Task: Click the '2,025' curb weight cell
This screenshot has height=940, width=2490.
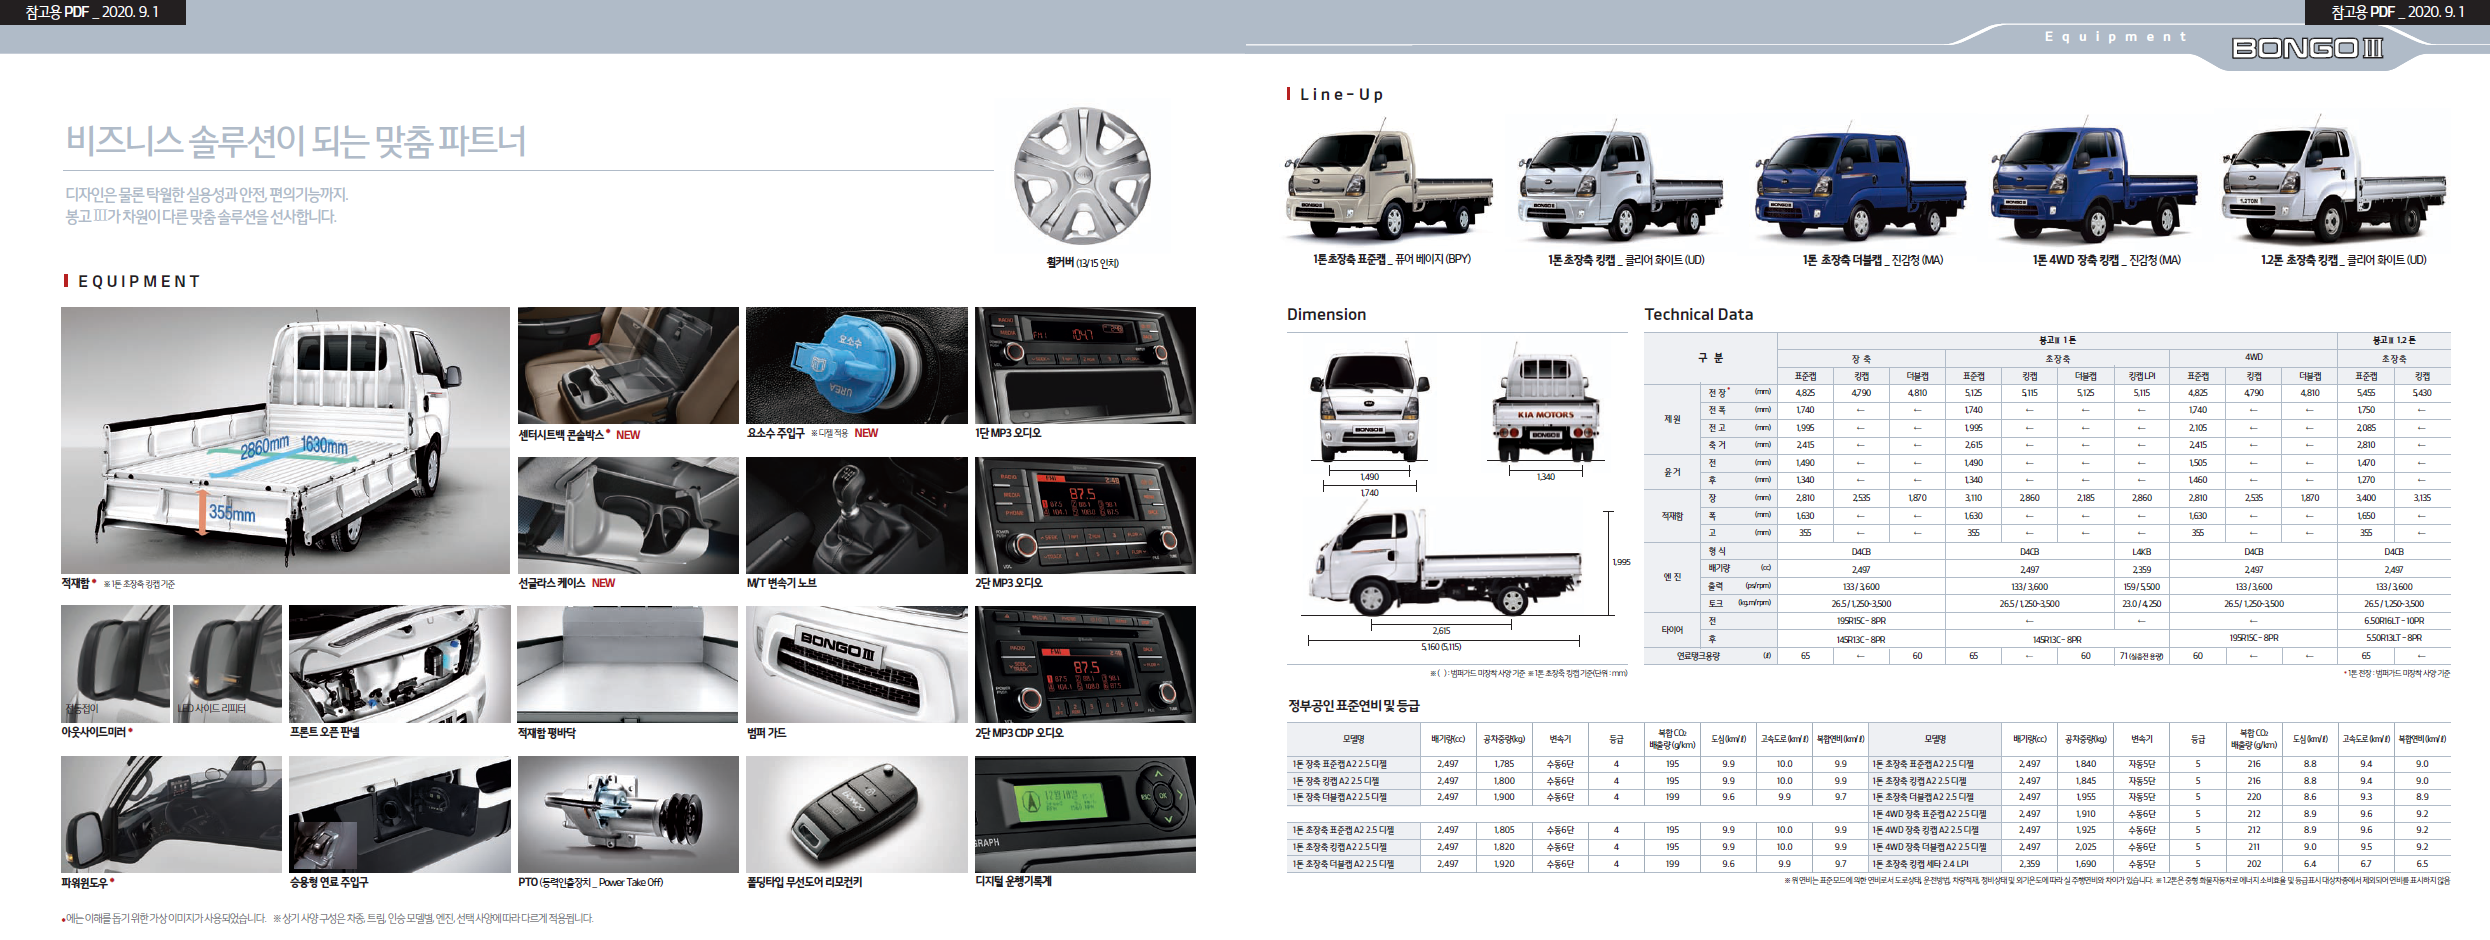Action: point(2085,847)
